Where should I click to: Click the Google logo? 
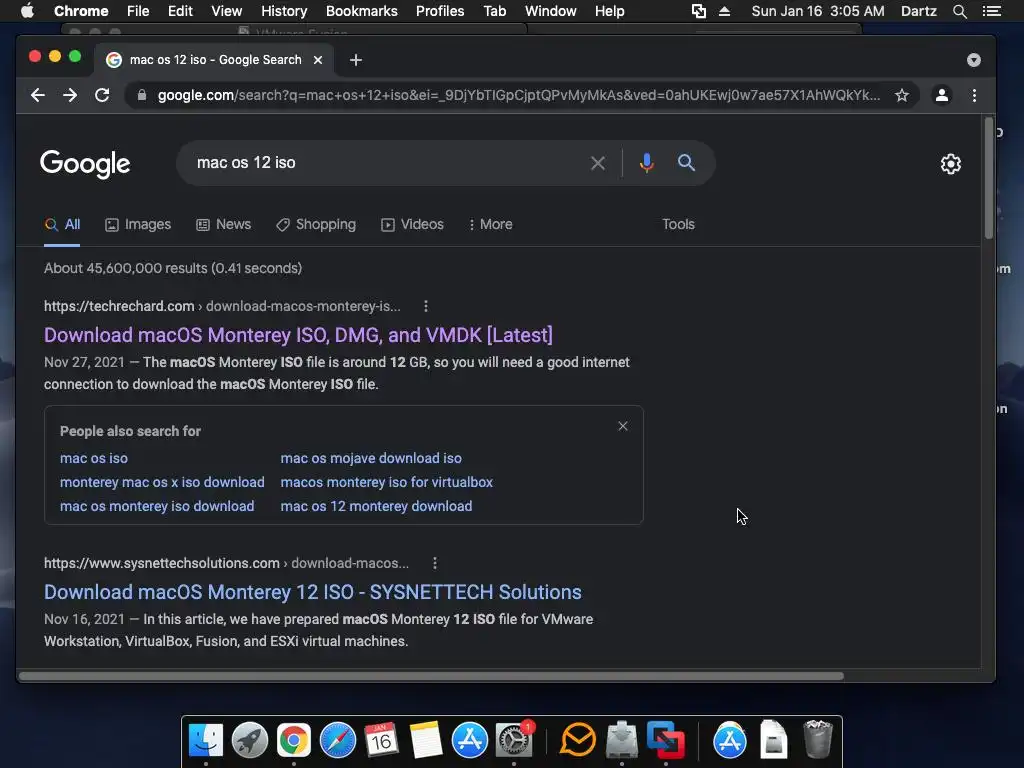tap(86, 164)
